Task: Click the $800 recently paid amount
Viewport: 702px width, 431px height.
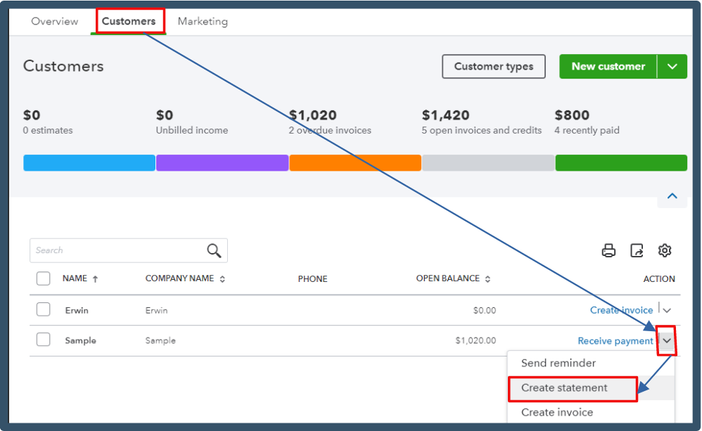Action: tap(572, 115)
